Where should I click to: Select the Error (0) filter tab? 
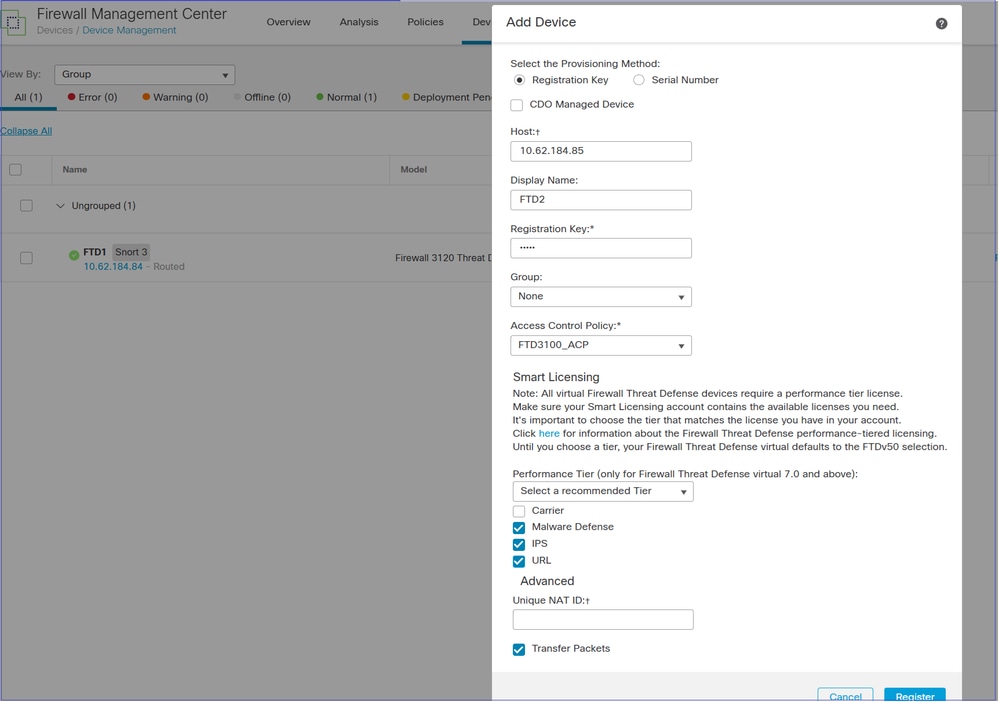[x=92, y=97]
